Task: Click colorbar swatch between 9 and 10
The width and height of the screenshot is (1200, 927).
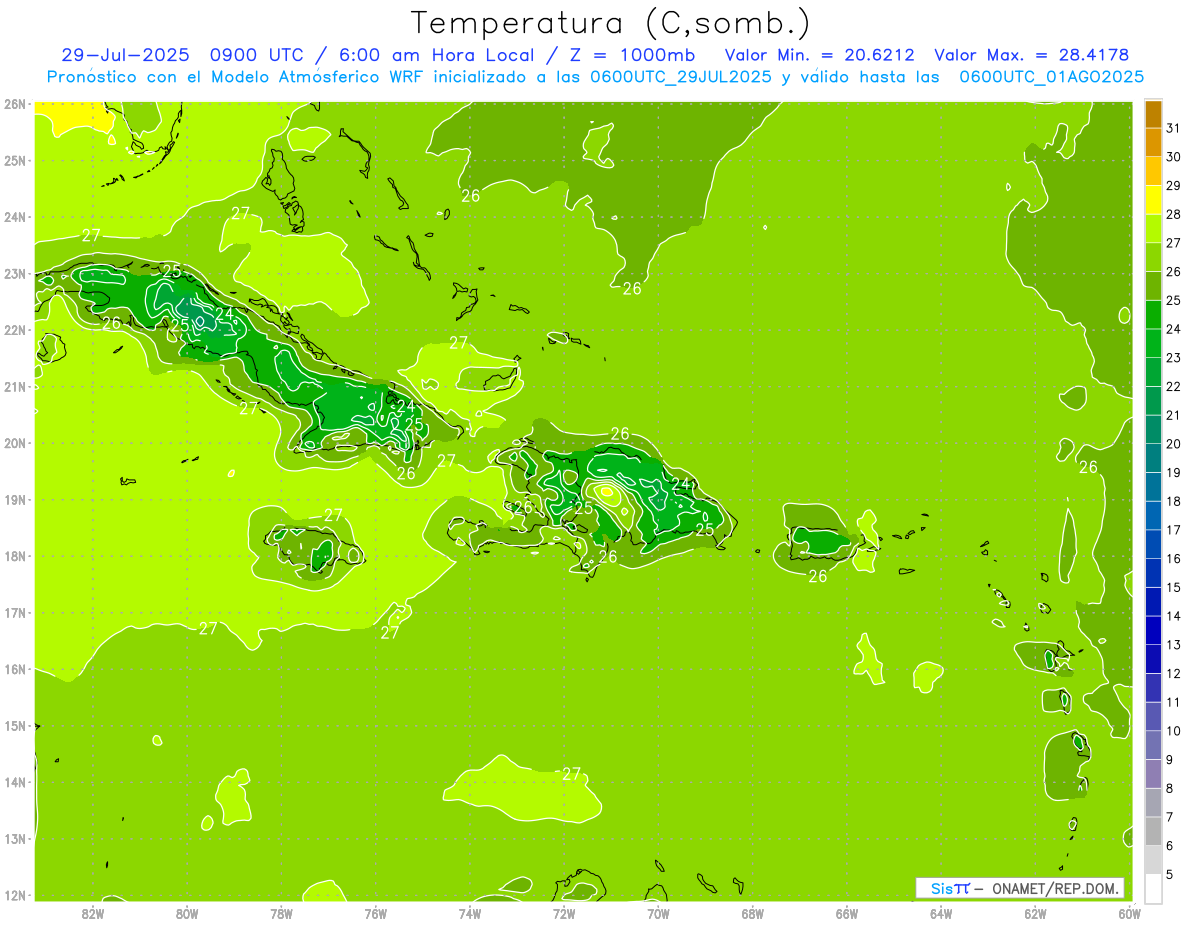Action: (x=1153, y=744)
